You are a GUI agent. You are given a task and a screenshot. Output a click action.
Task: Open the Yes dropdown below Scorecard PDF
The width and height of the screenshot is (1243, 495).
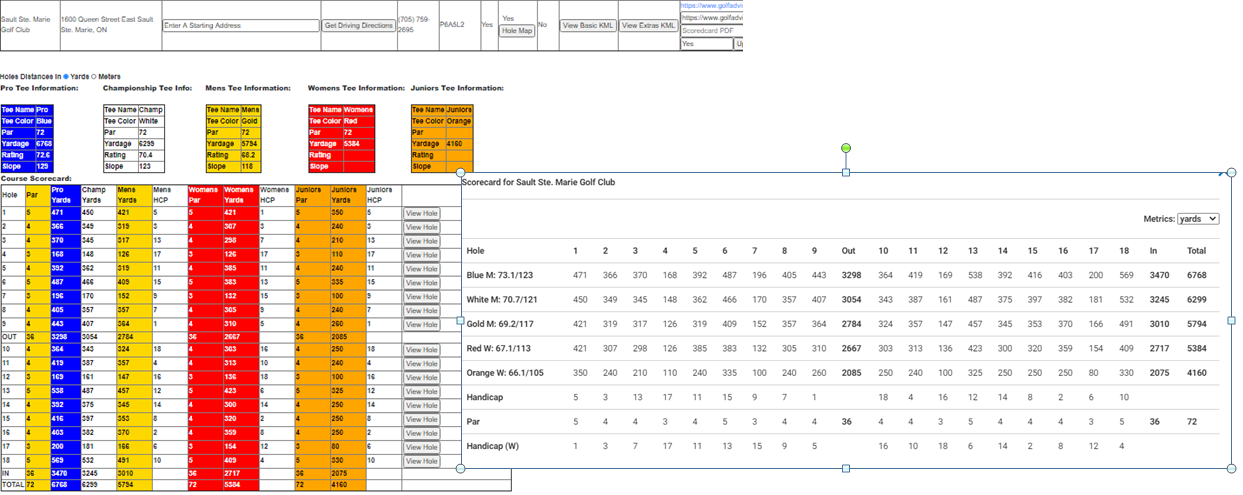tap(706, 44)
